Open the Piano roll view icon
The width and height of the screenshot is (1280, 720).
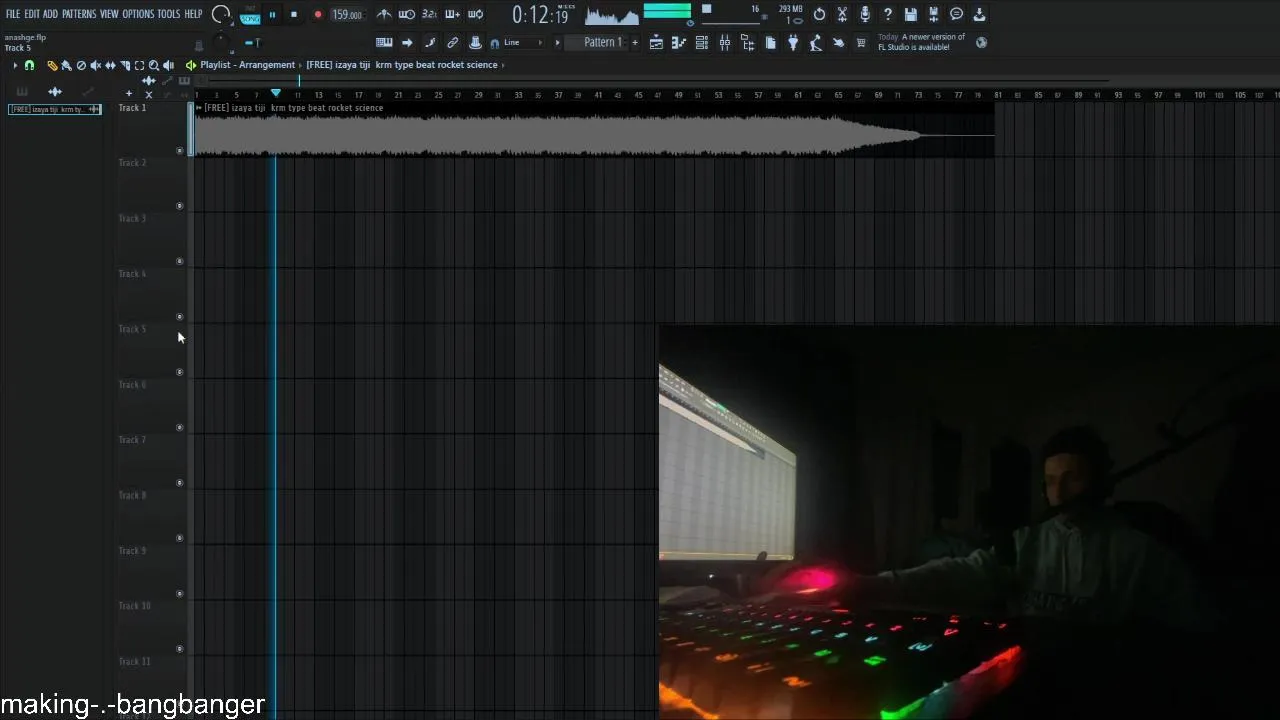(678, 43)
